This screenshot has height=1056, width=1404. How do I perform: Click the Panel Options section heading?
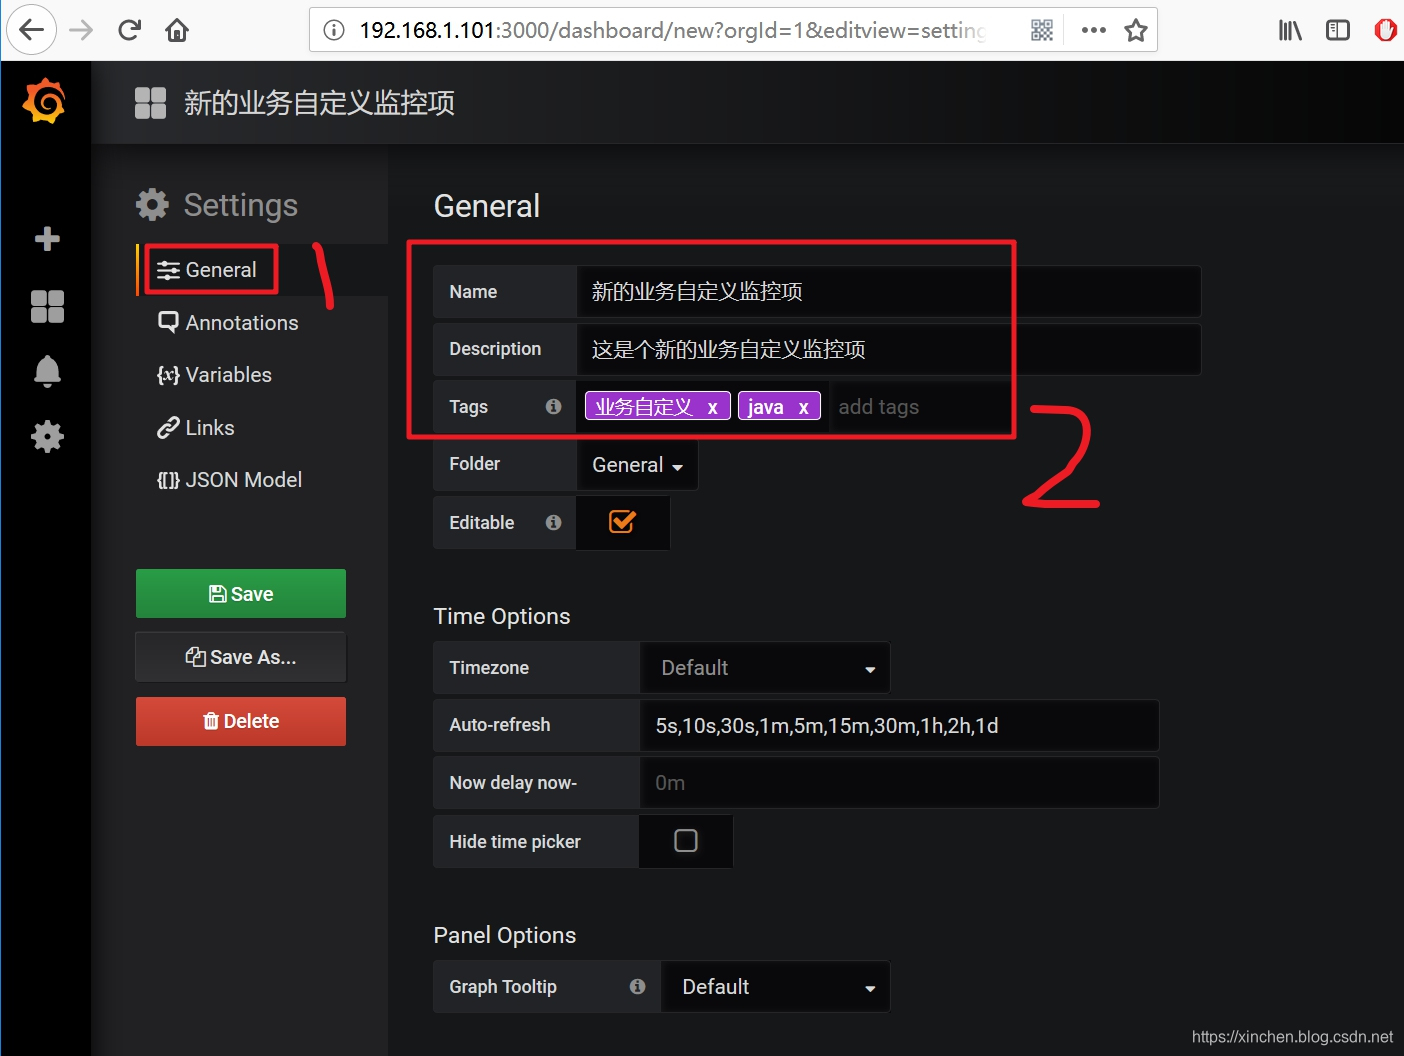click(x=505, y=935)
